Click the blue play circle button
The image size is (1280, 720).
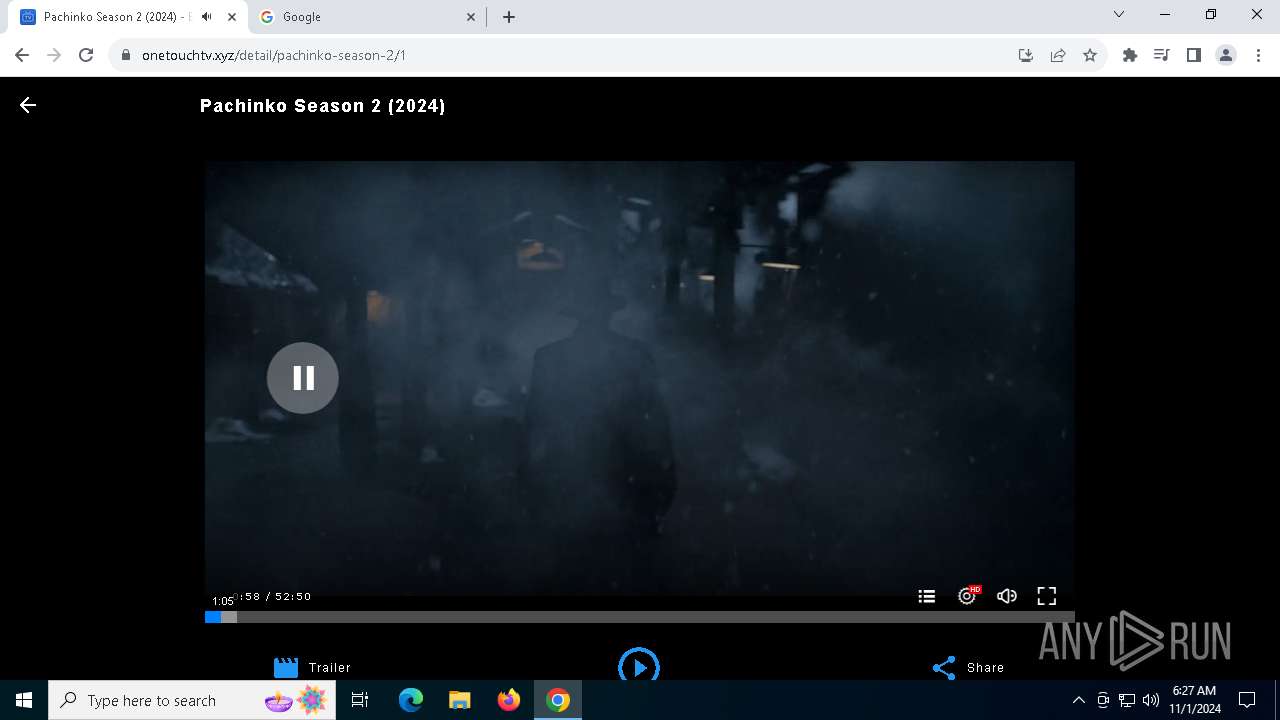(x=639, y=667)
